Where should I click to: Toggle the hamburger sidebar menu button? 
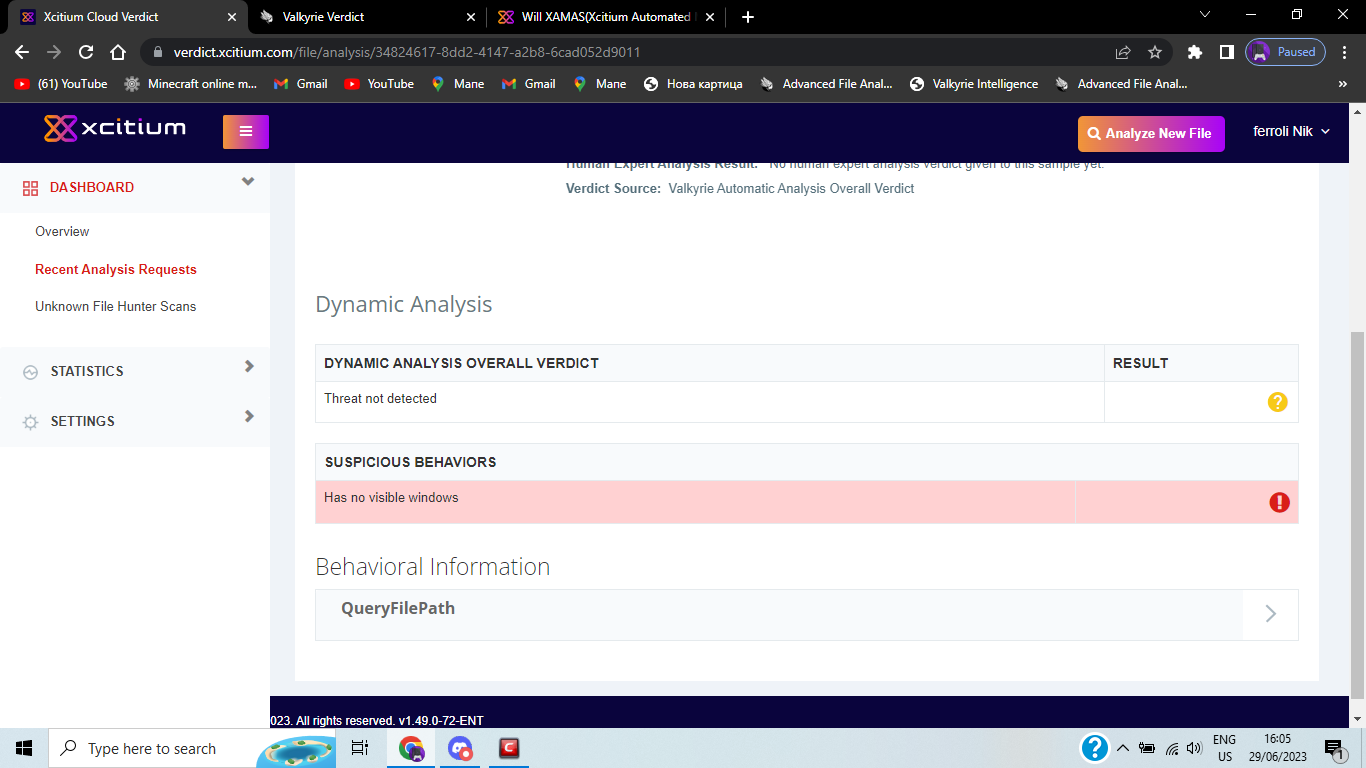point(246,132)
